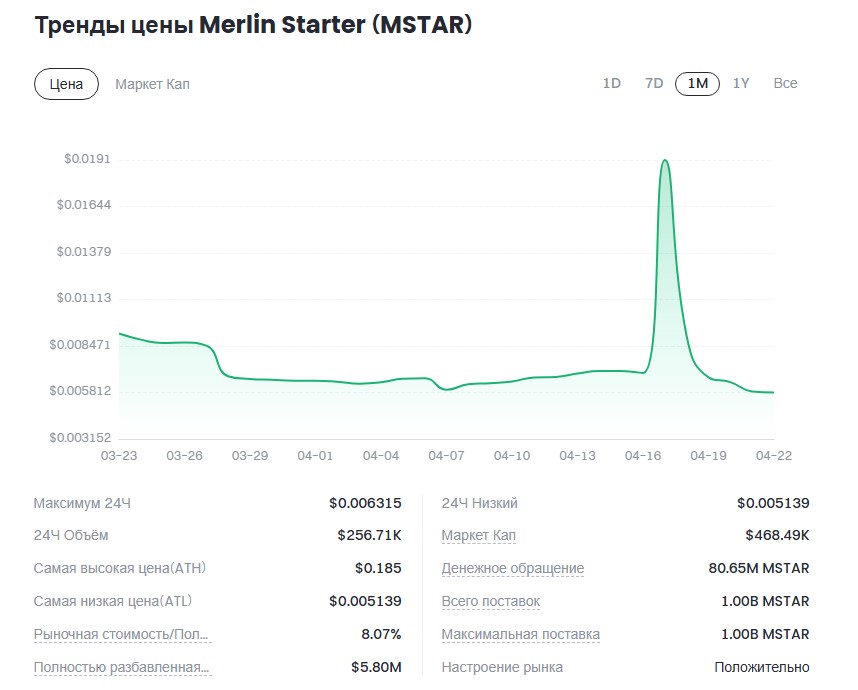Viewport: 858px width, 690px height.
Task: Click the $0.005812 axis value
Action: tap(80, 391)
